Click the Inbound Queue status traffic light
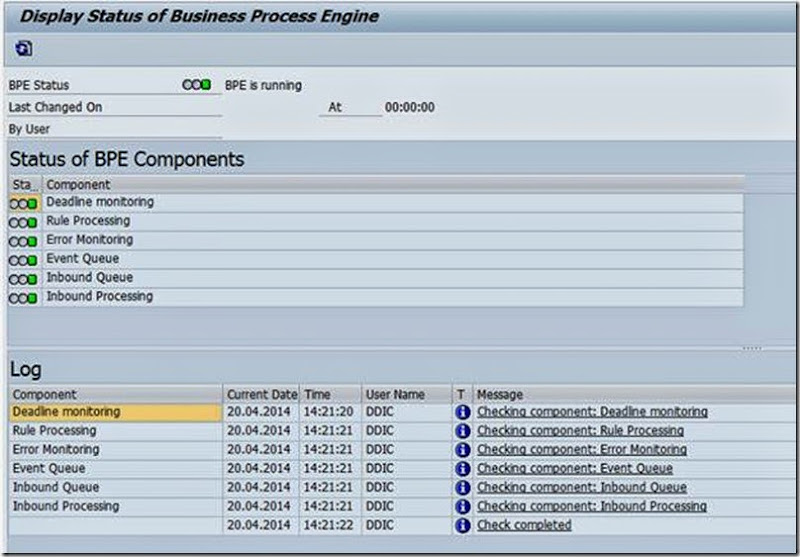This screenshot has width=800, height=557. [x=23, y=280]
